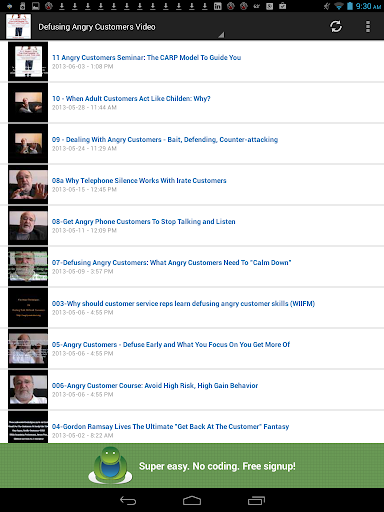The image size is (384, 512).
Task: Open the recent apps navigation button
Action: coord(256,500)
